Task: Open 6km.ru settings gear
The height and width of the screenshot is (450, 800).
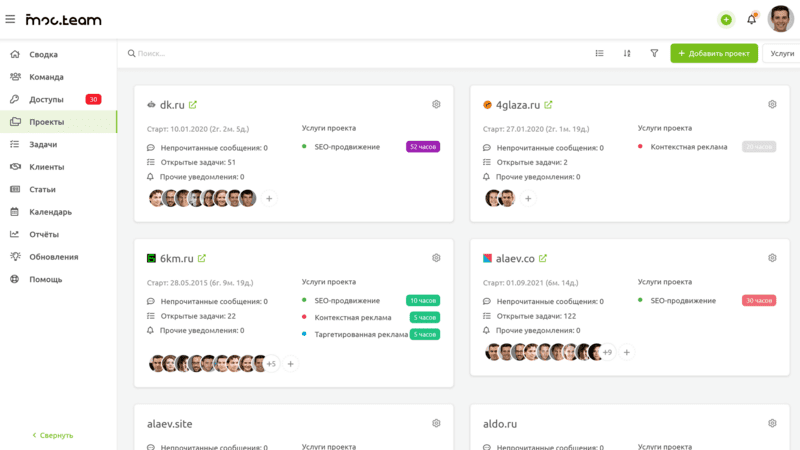Action: pos(436,258)
